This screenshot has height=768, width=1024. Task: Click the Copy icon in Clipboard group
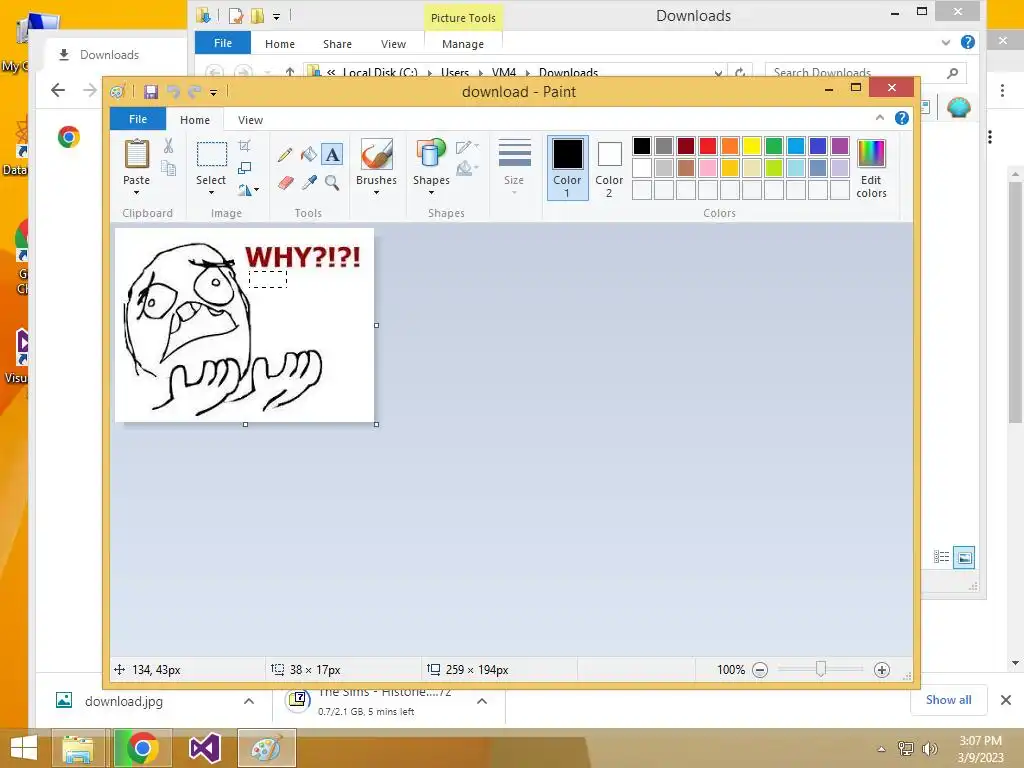coord(168,169)
